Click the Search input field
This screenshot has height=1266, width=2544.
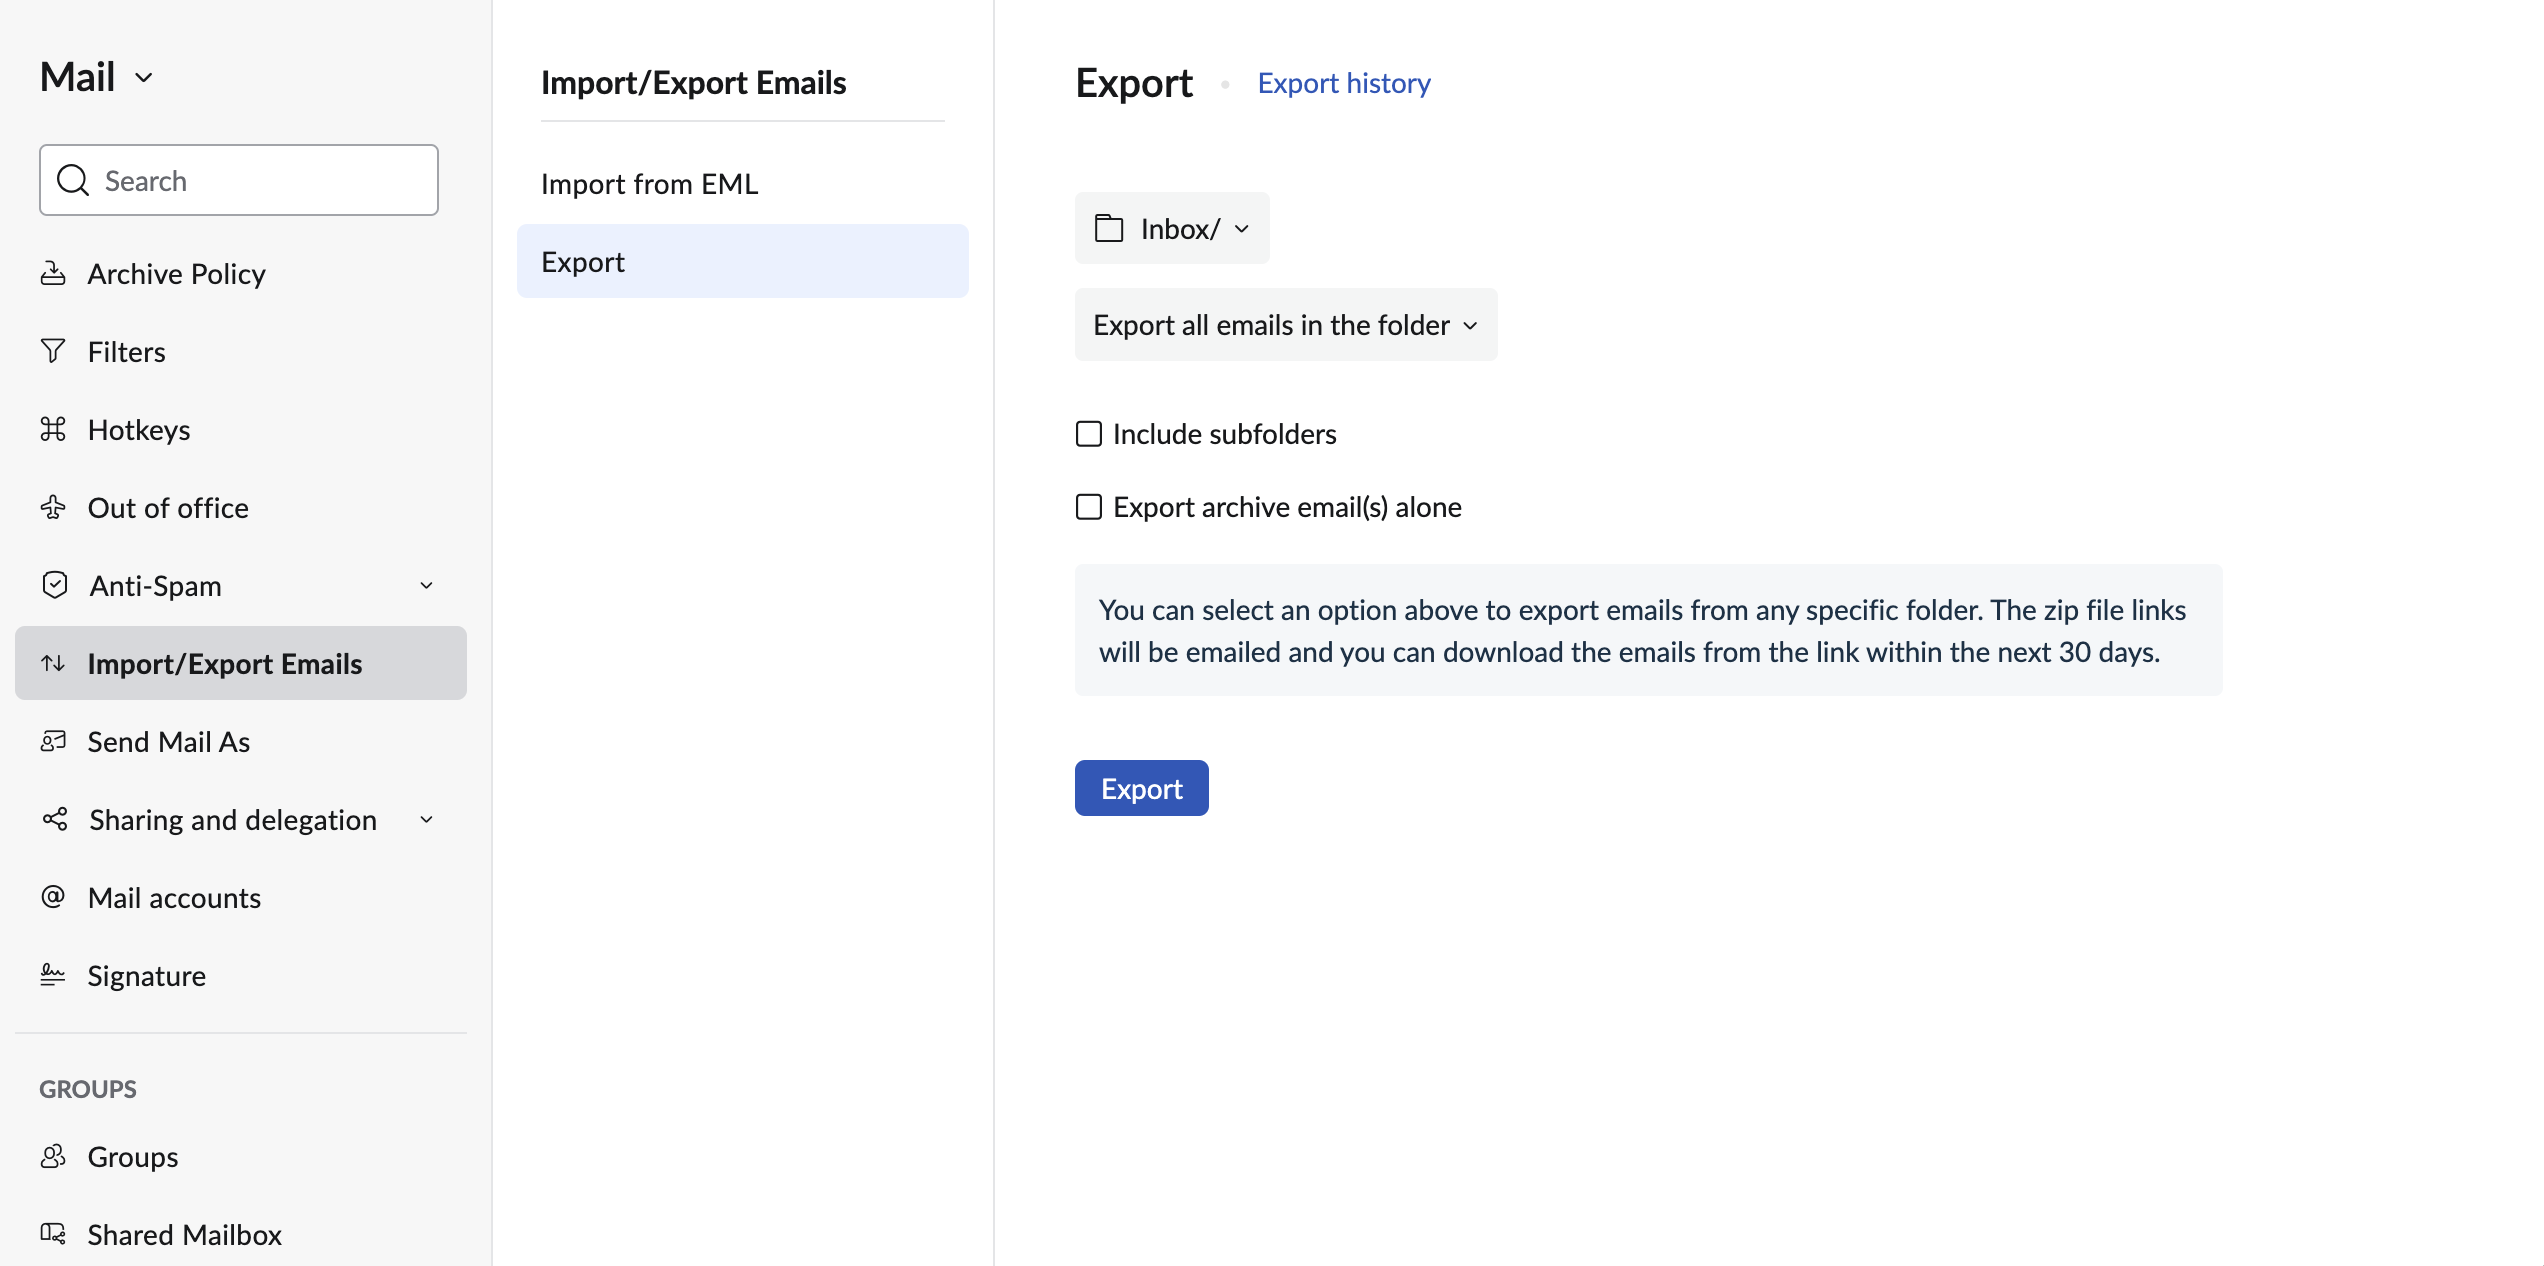coord(238,180)
